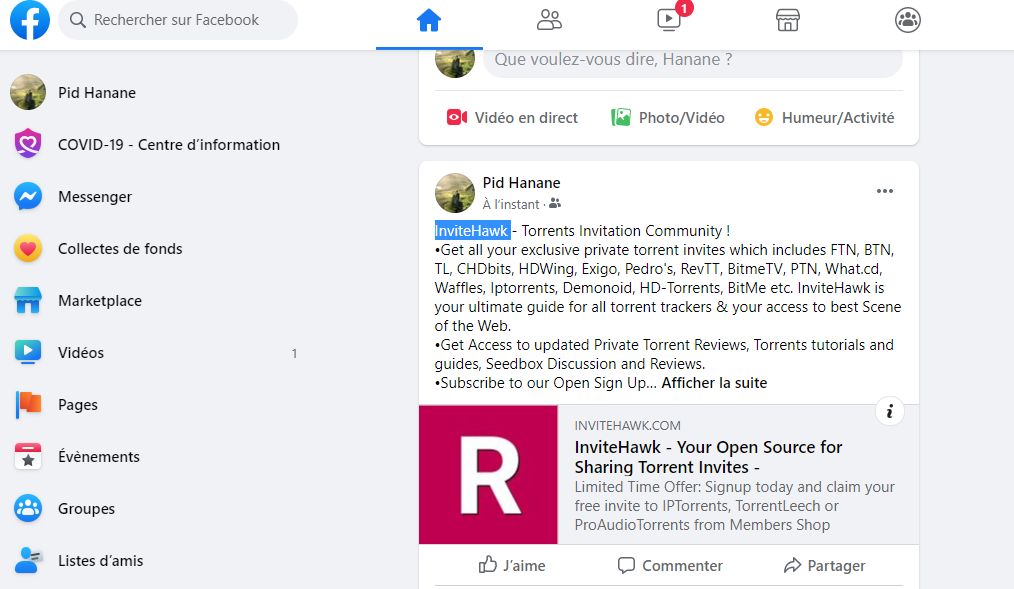
Task: Click the Messenger icon in sidebar
Action: pyautogui.click(x=28, y=197)
